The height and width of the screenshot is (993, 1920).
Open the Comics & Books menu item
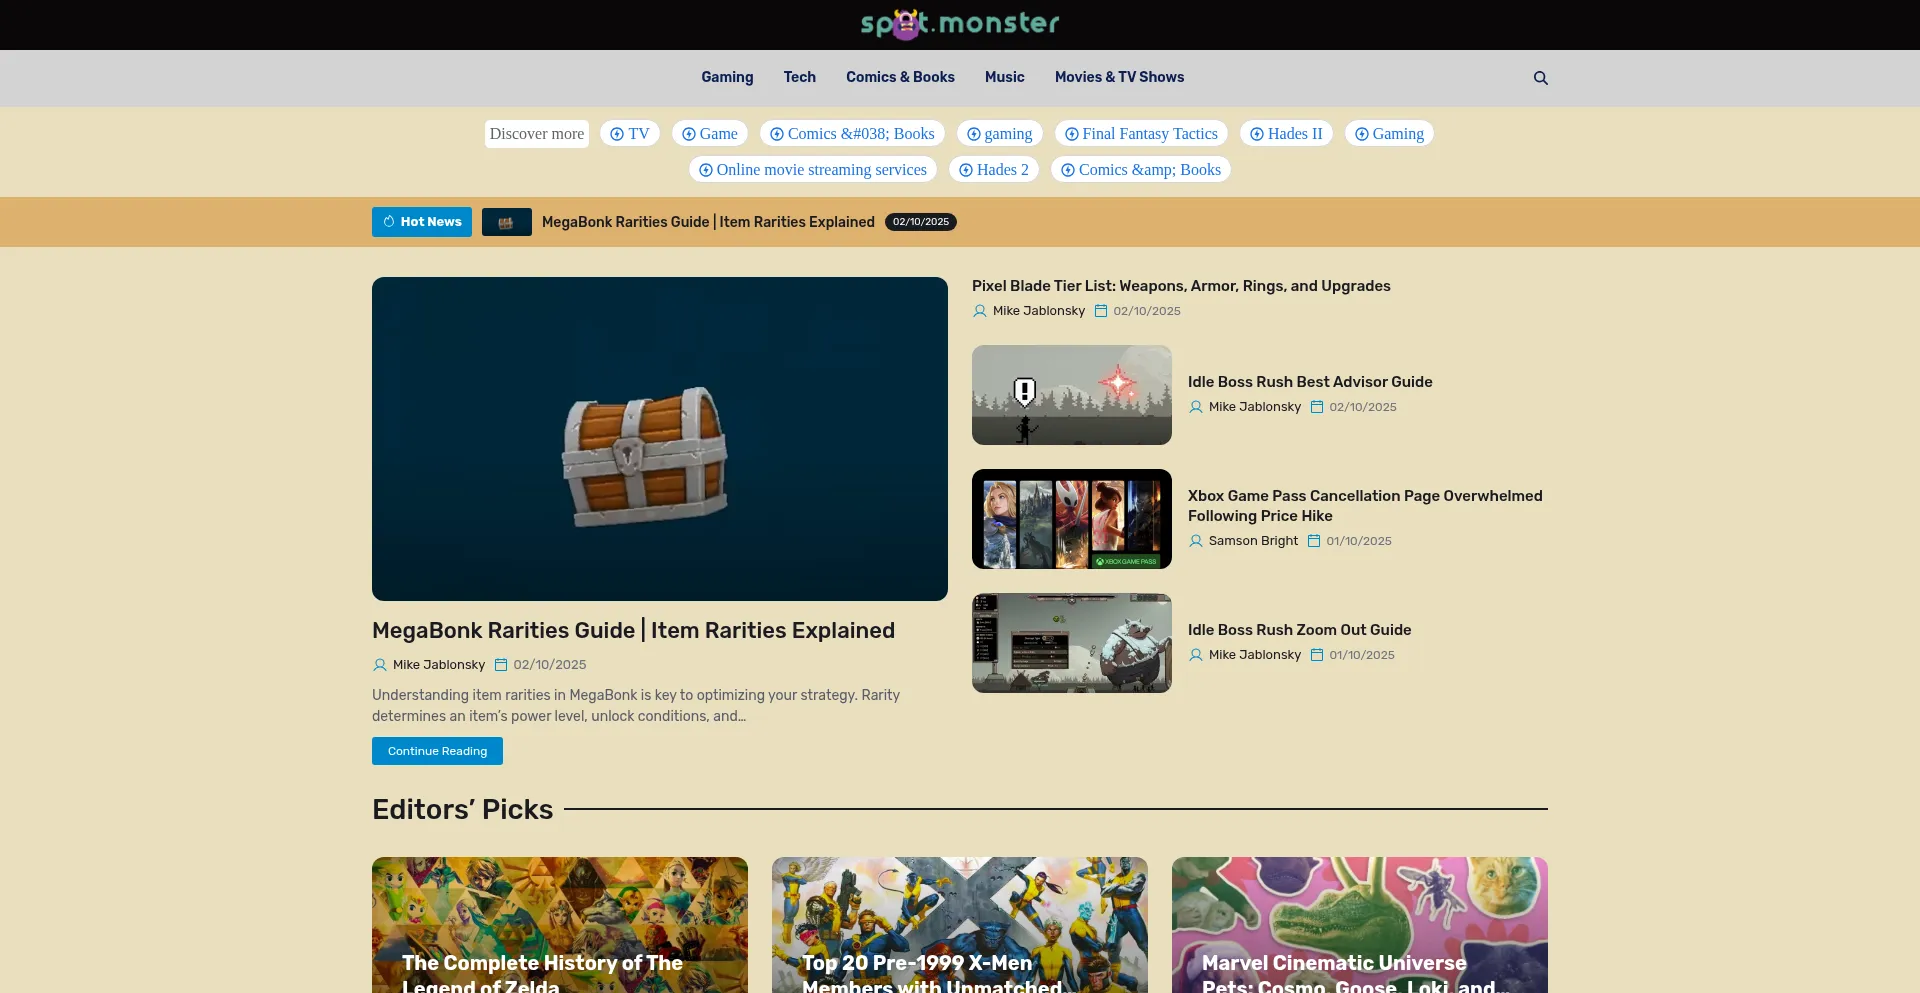899,77
